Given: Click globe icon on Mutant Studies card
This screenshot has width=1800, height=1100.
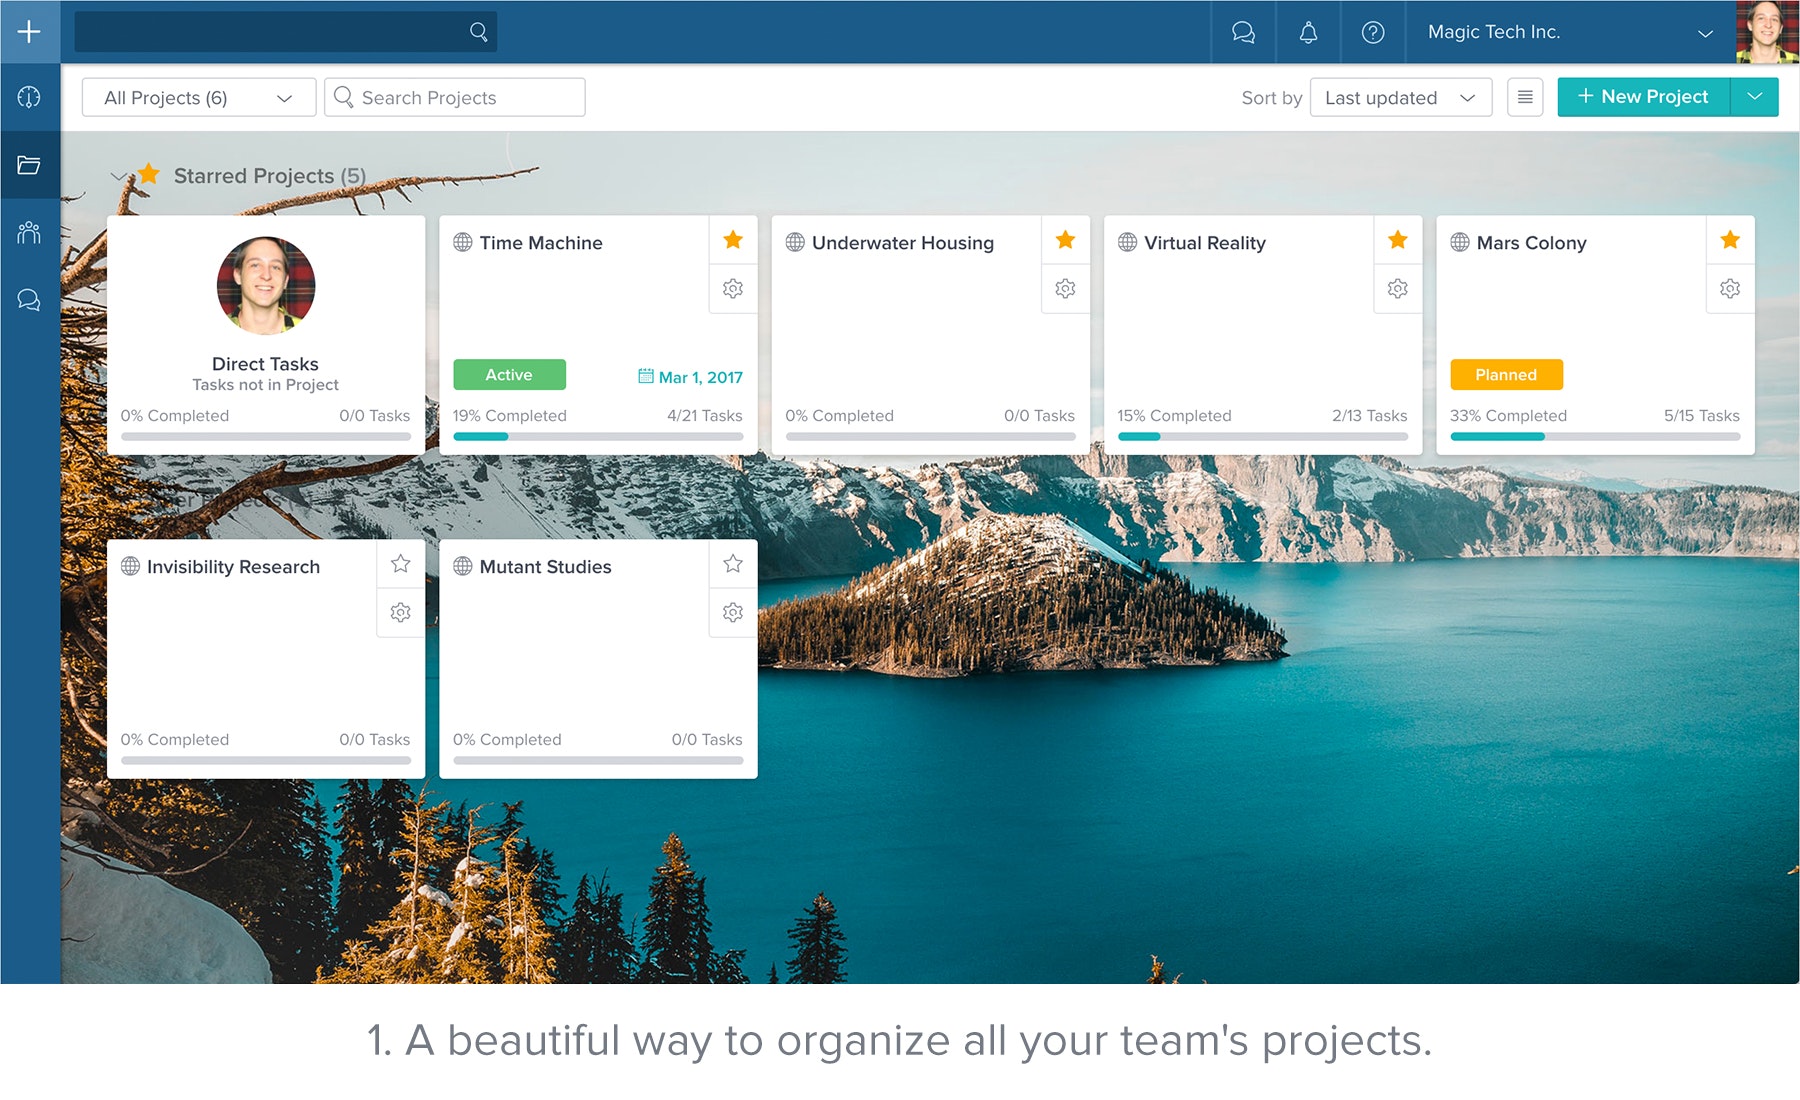Looking at the screenshot, I should click(x=463, y=566).
